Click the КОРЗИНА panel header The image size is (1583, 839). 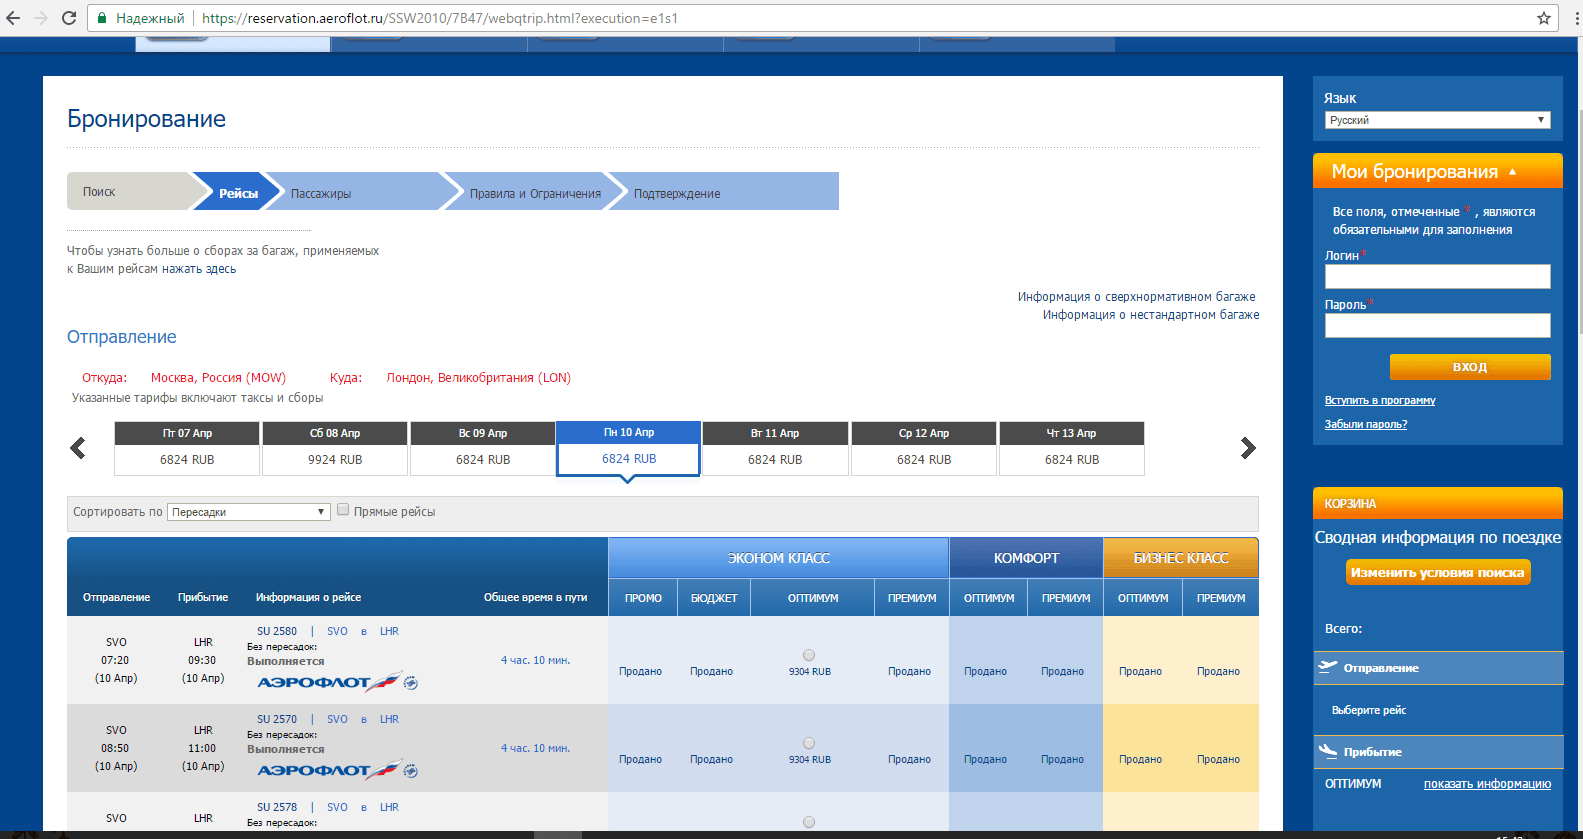coord(1437,503)
